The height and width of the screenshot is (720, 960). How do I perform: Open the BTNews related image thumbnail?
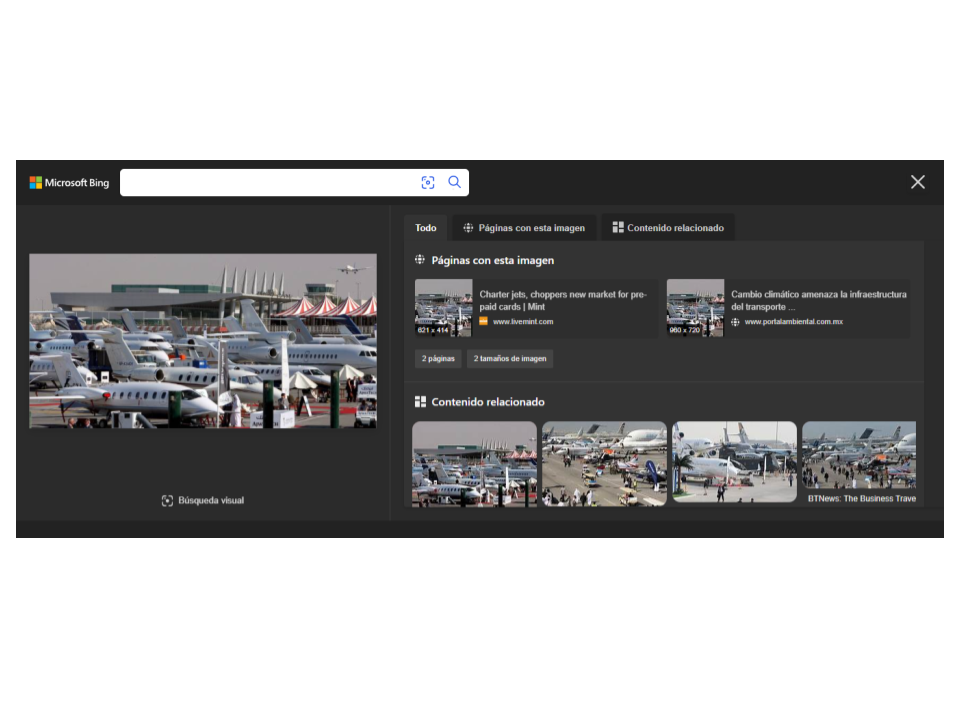858,463
